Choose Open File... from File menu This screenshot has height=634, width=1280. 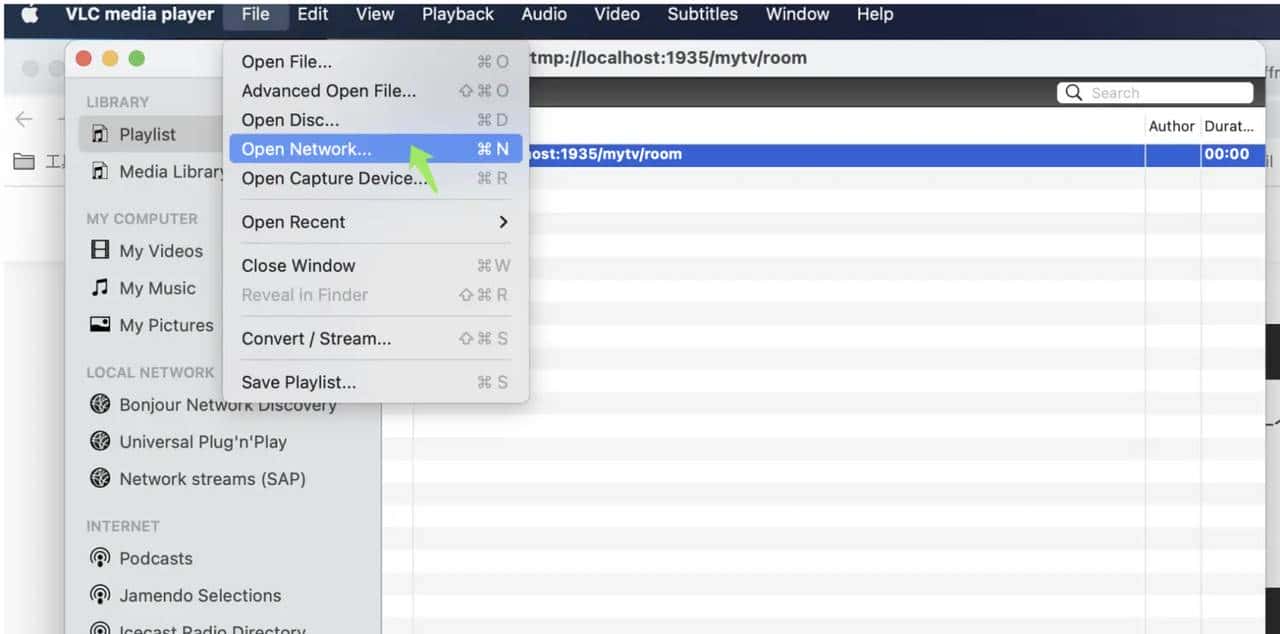point(375,62)
